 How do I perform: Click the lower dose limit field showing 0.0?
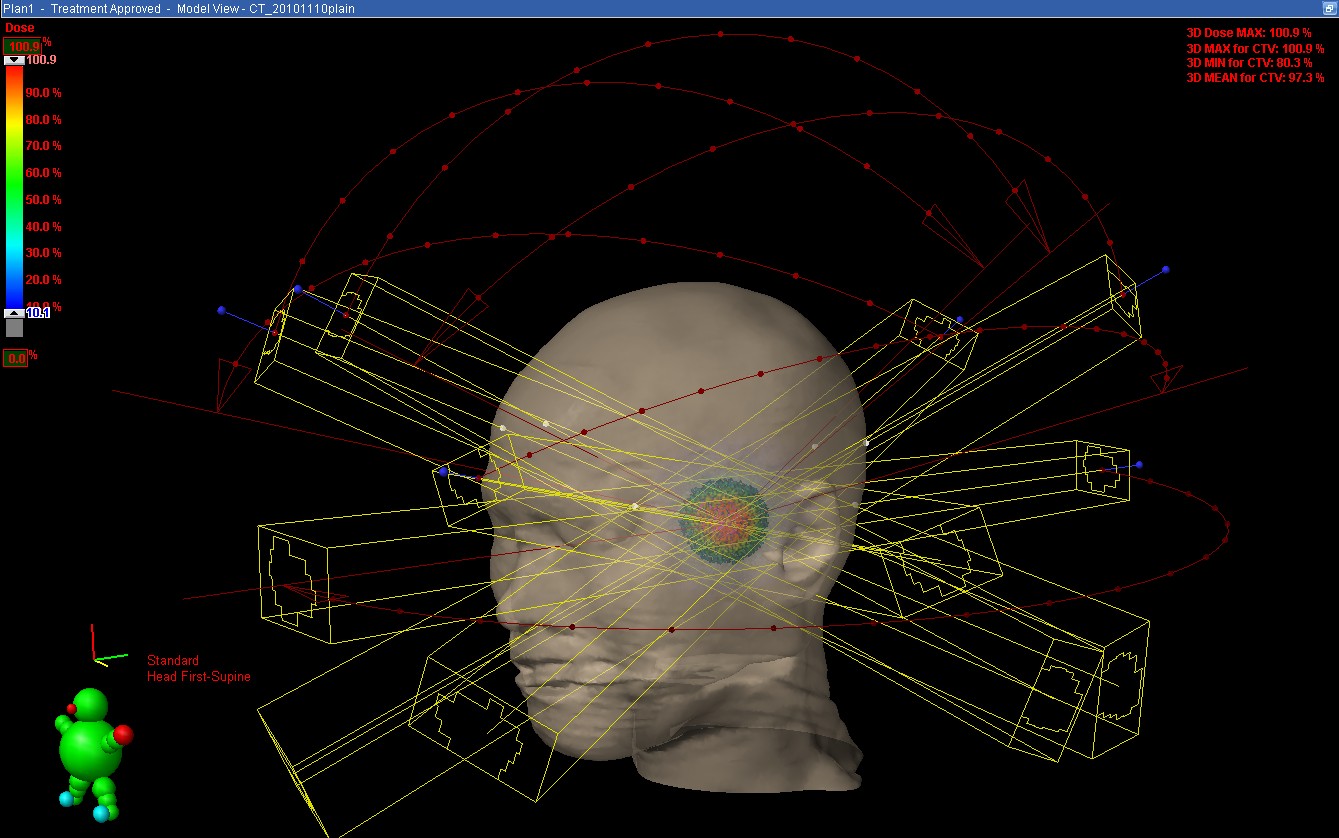tap(16, 358)
